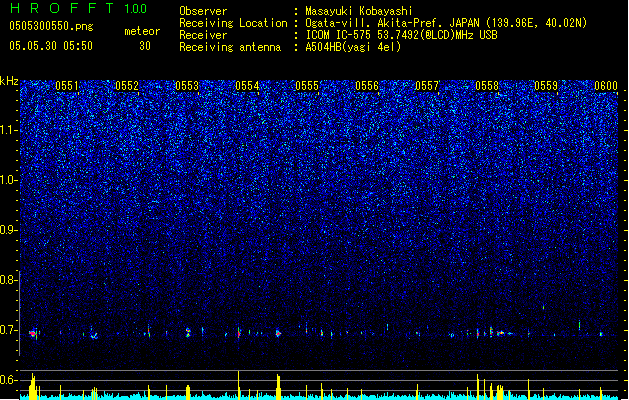The image size is (629, 400).
Task: Click the Ogata-vill. Akita-Pref. JAPAN location value
Action: [x=446, y=23]
